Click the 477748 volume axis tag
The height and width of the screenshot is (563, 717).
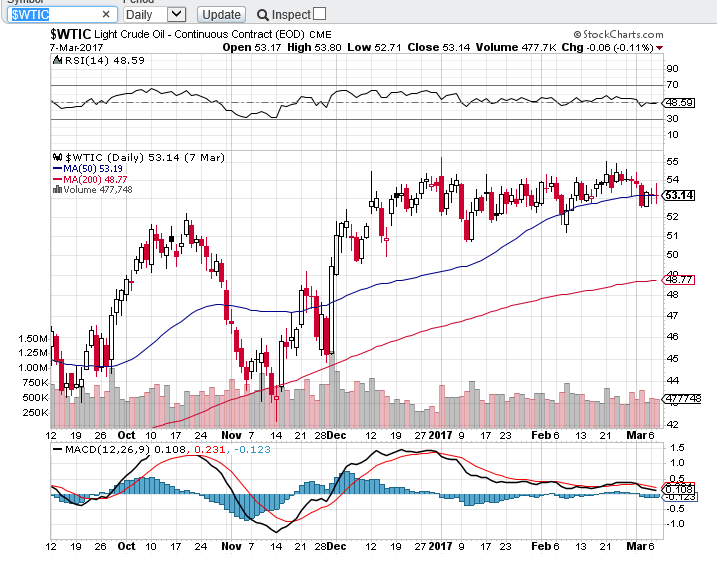click(682, 398)
